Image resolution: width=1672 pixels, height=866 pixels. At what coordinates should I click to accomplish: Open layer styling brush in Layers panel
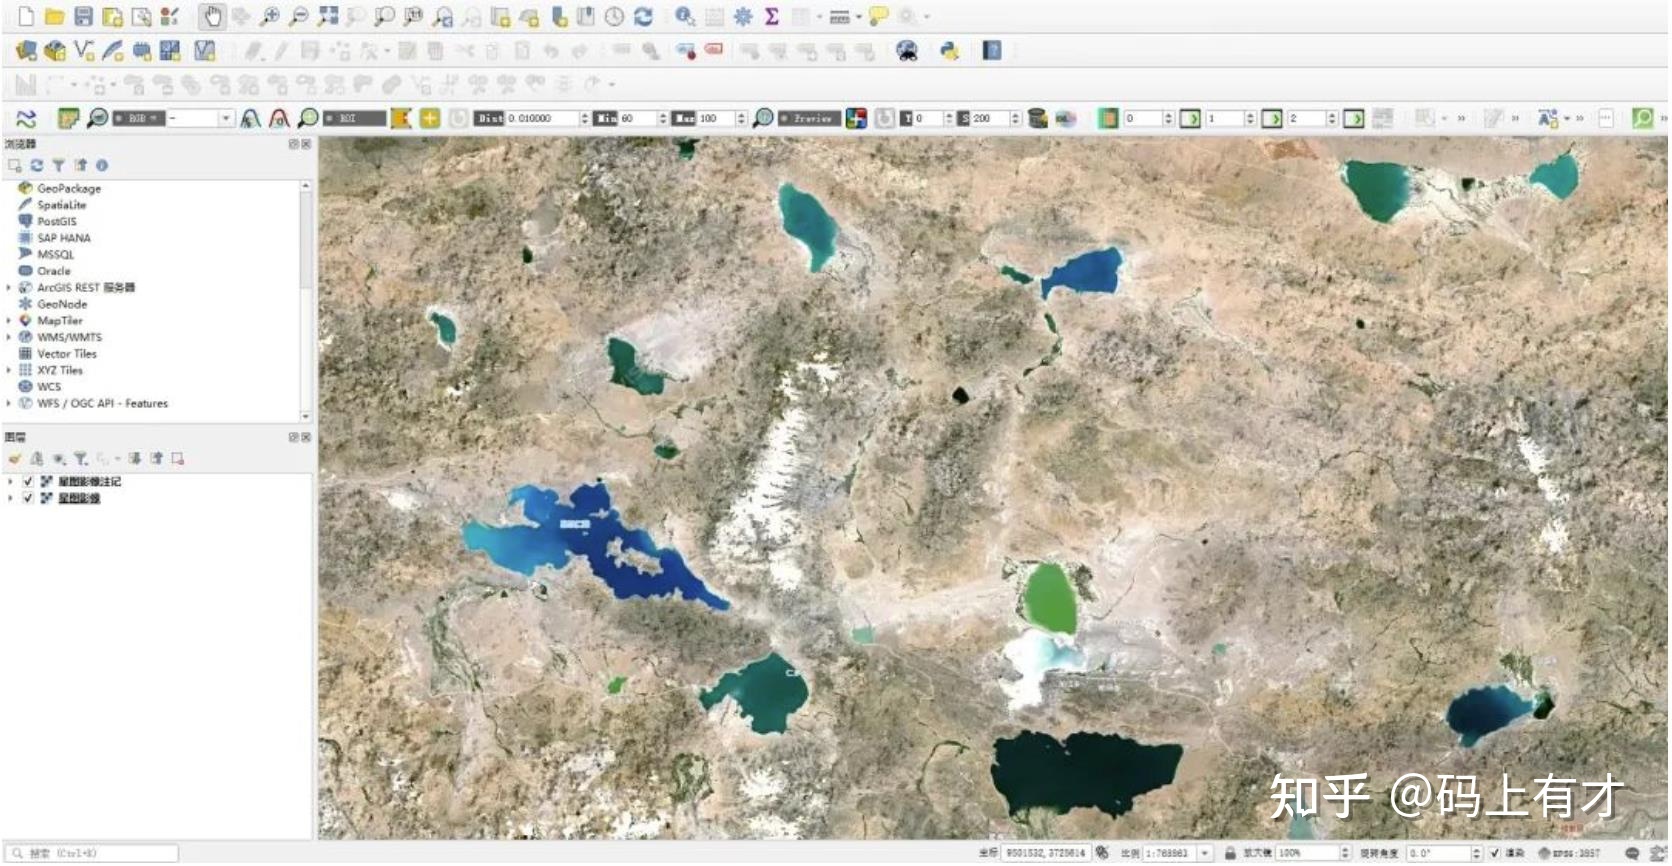(x=14, y=458)
